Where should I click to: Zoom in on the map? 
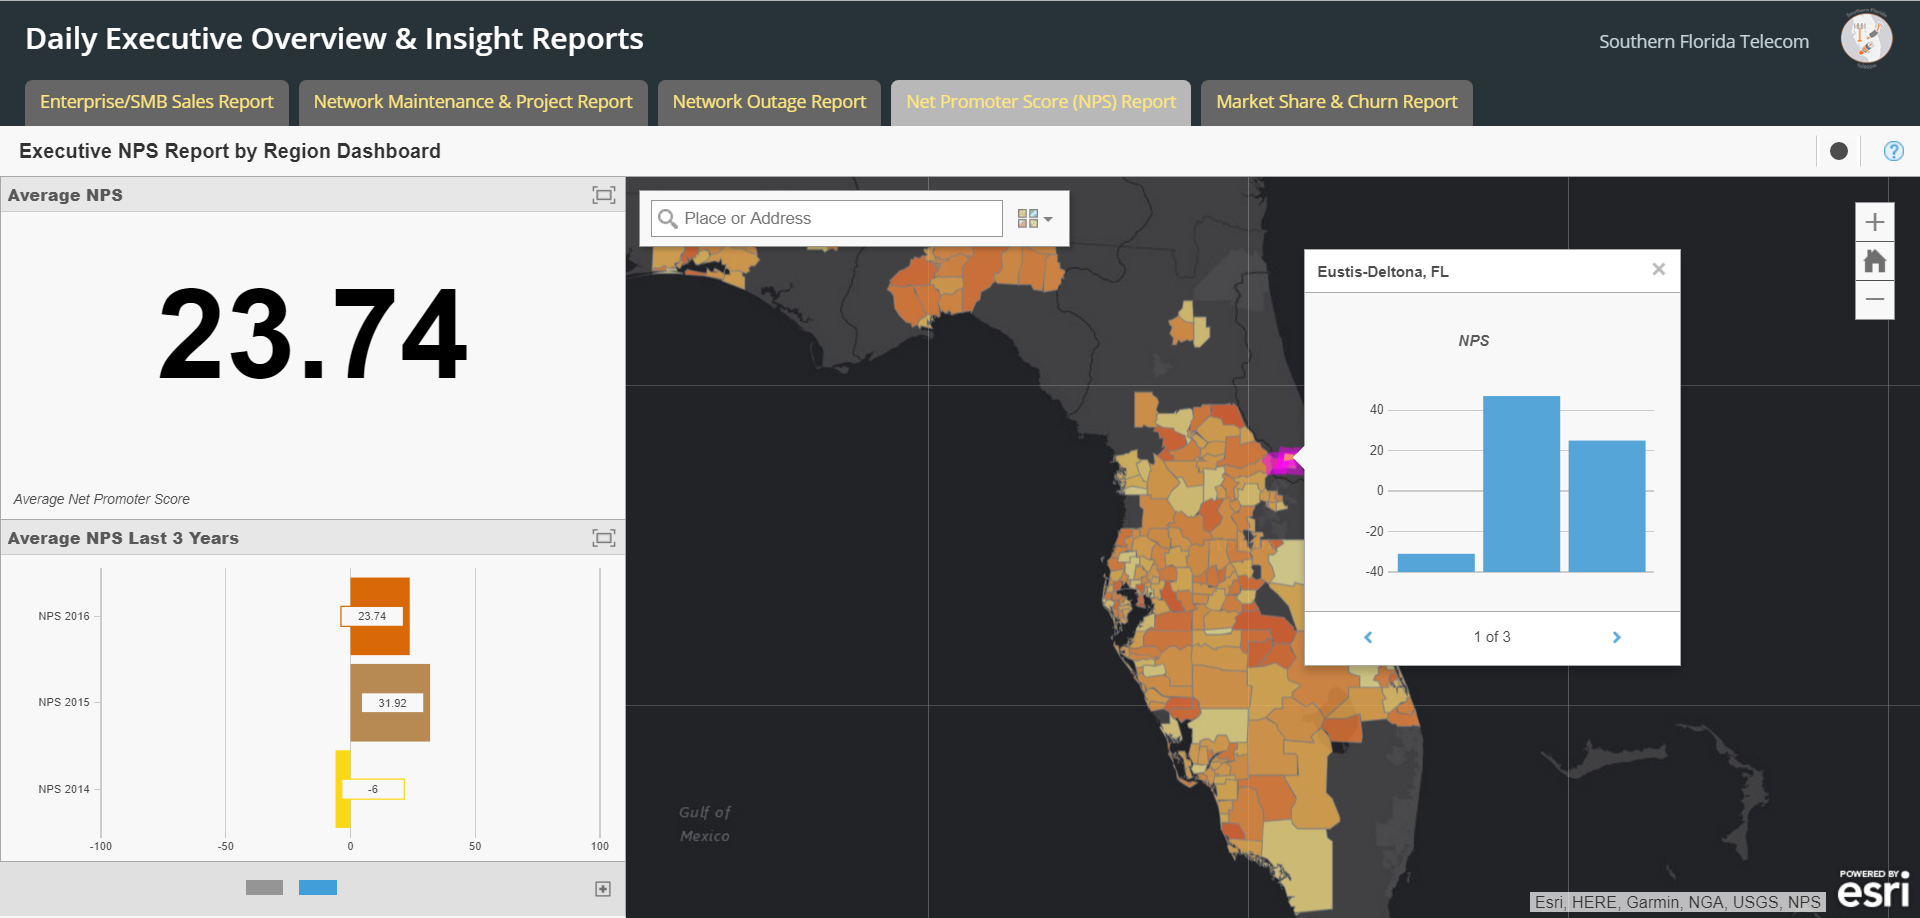pos(1874,222)
